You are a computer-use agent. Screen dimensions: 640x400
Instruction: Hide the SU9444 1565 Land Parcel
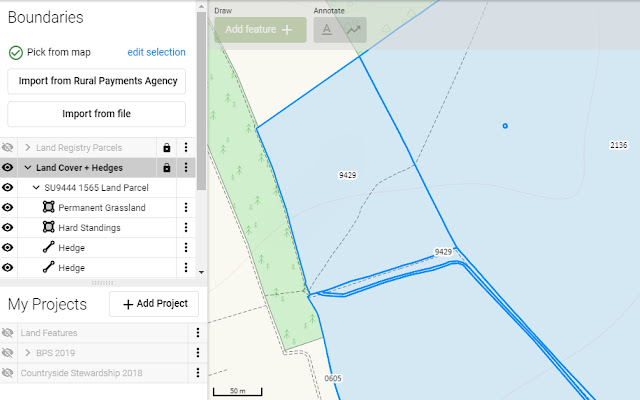[8, 187]
